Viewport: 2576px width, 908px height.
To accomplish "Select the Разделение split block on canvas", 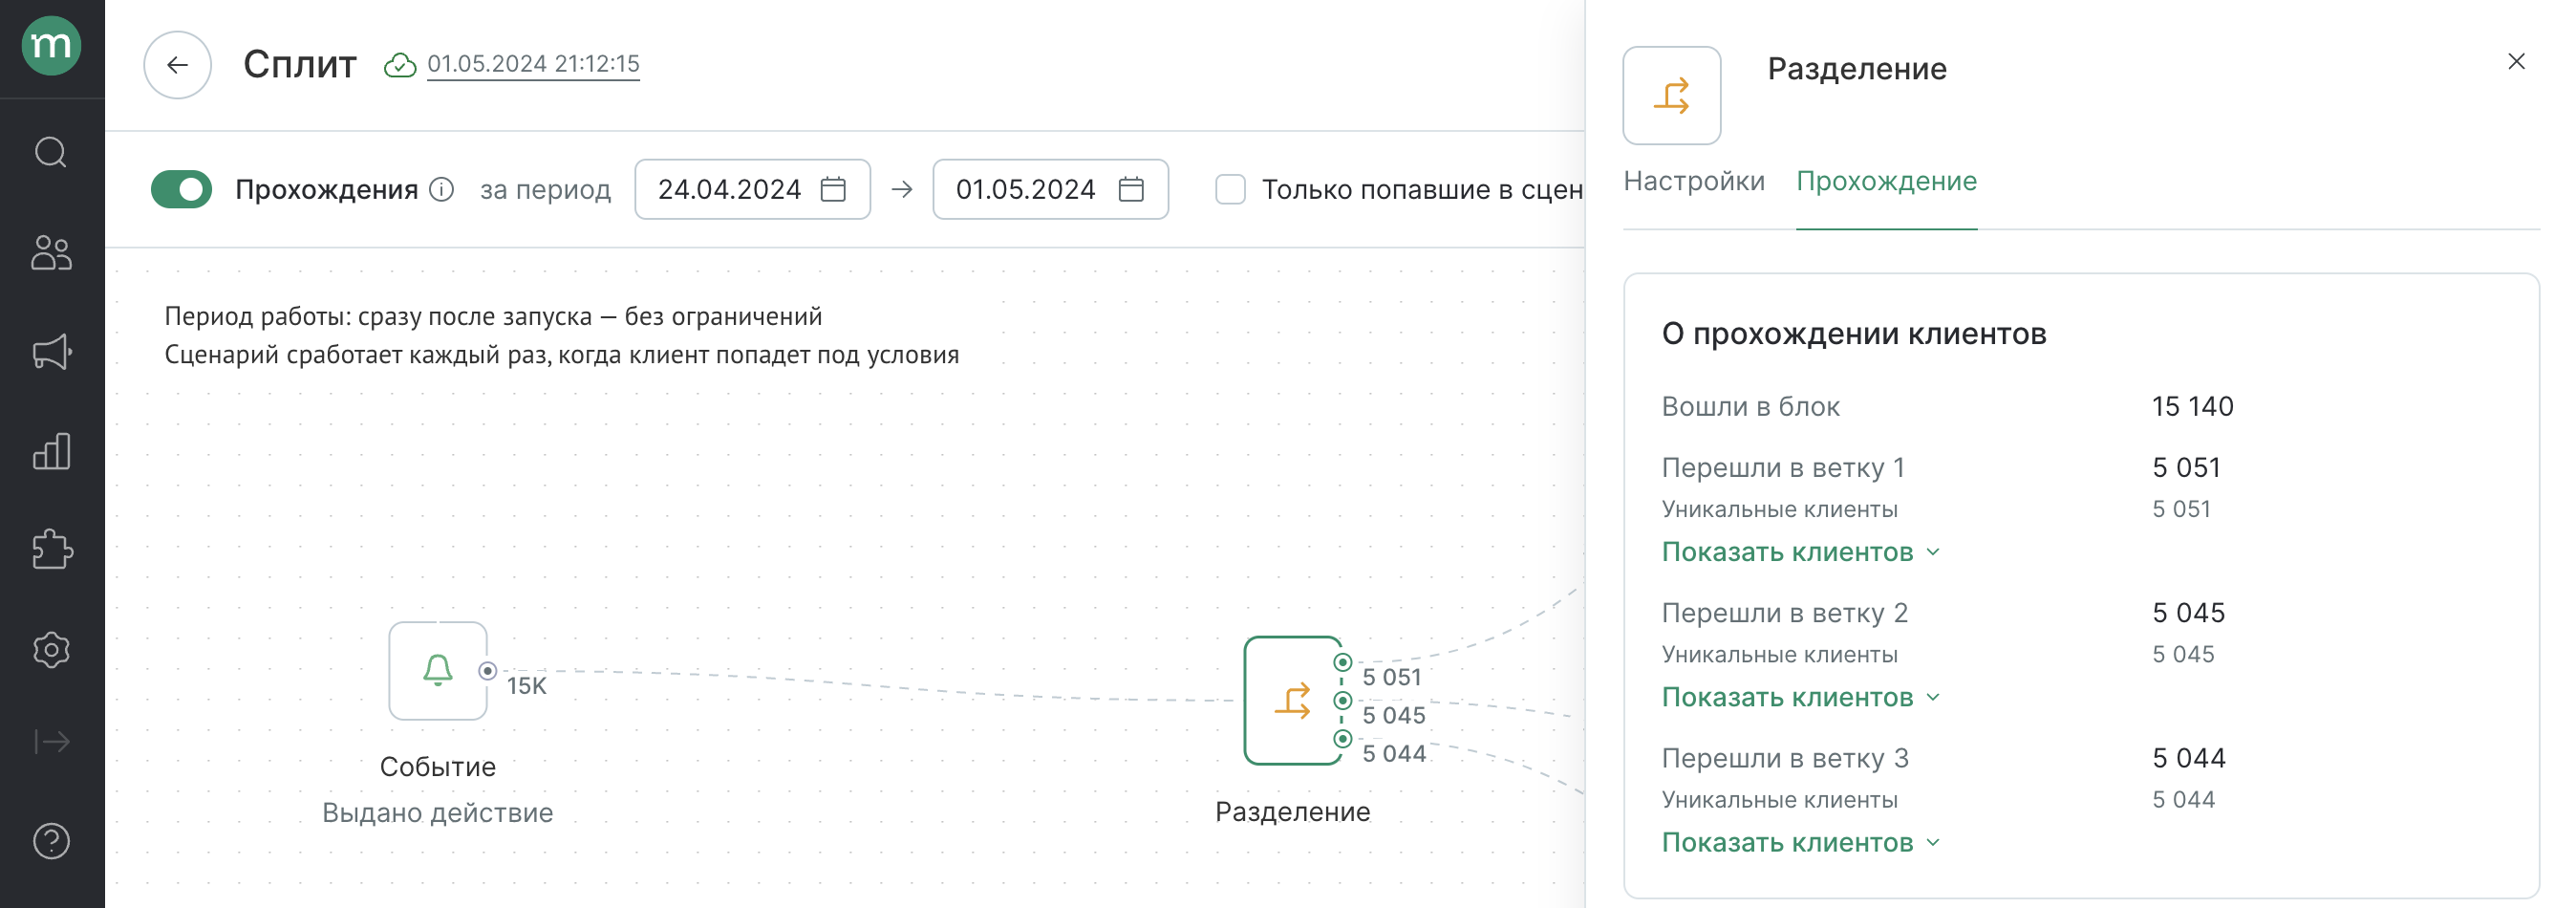I will (x=1293, y=701).
